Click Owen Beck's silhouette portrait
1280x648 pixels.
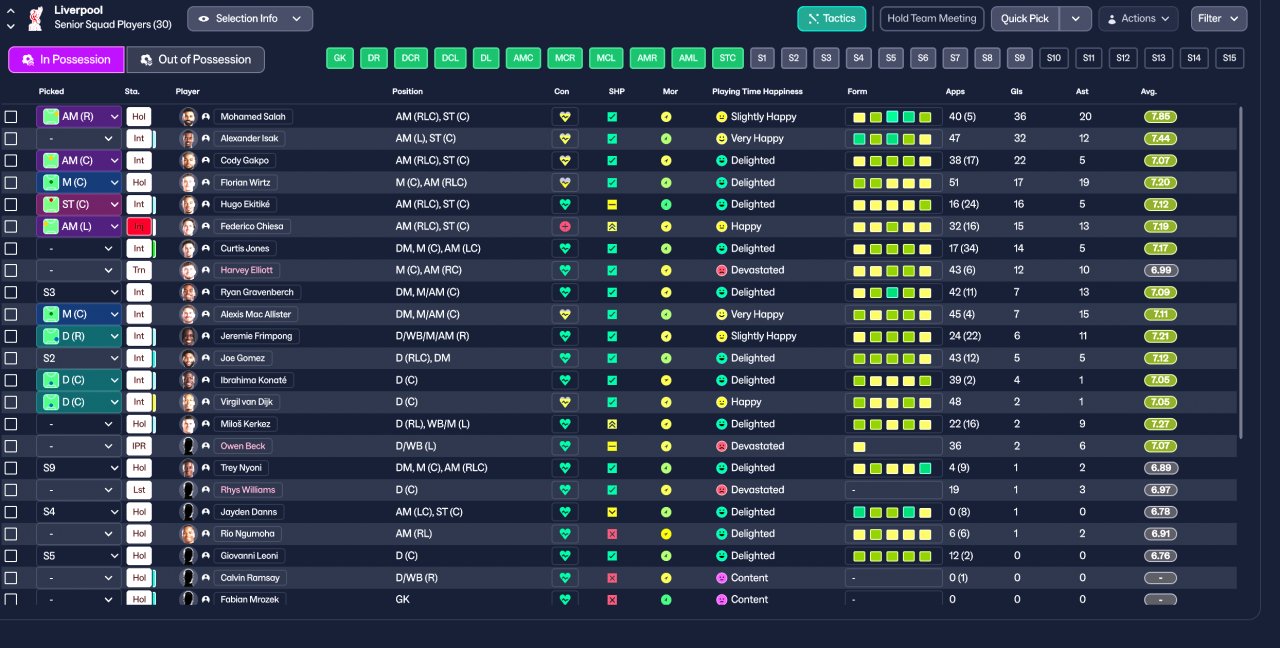click(188, 446)
